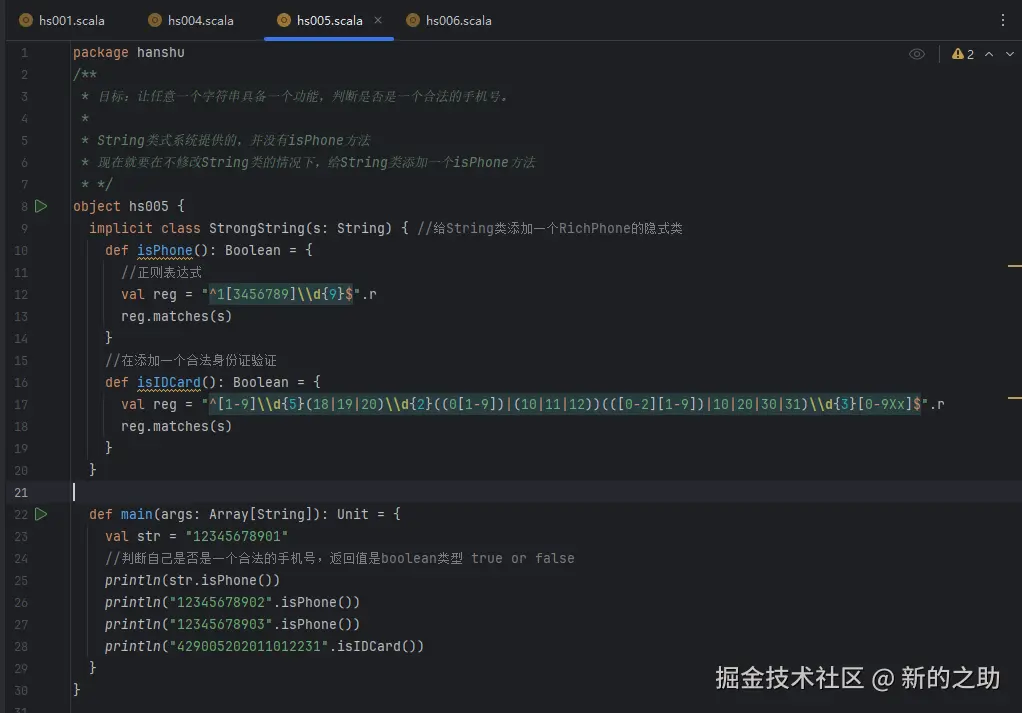Switch to the hs004.scala tab
The height and width of the screenshot is (713, 1022).
click(x=199, y=19)
